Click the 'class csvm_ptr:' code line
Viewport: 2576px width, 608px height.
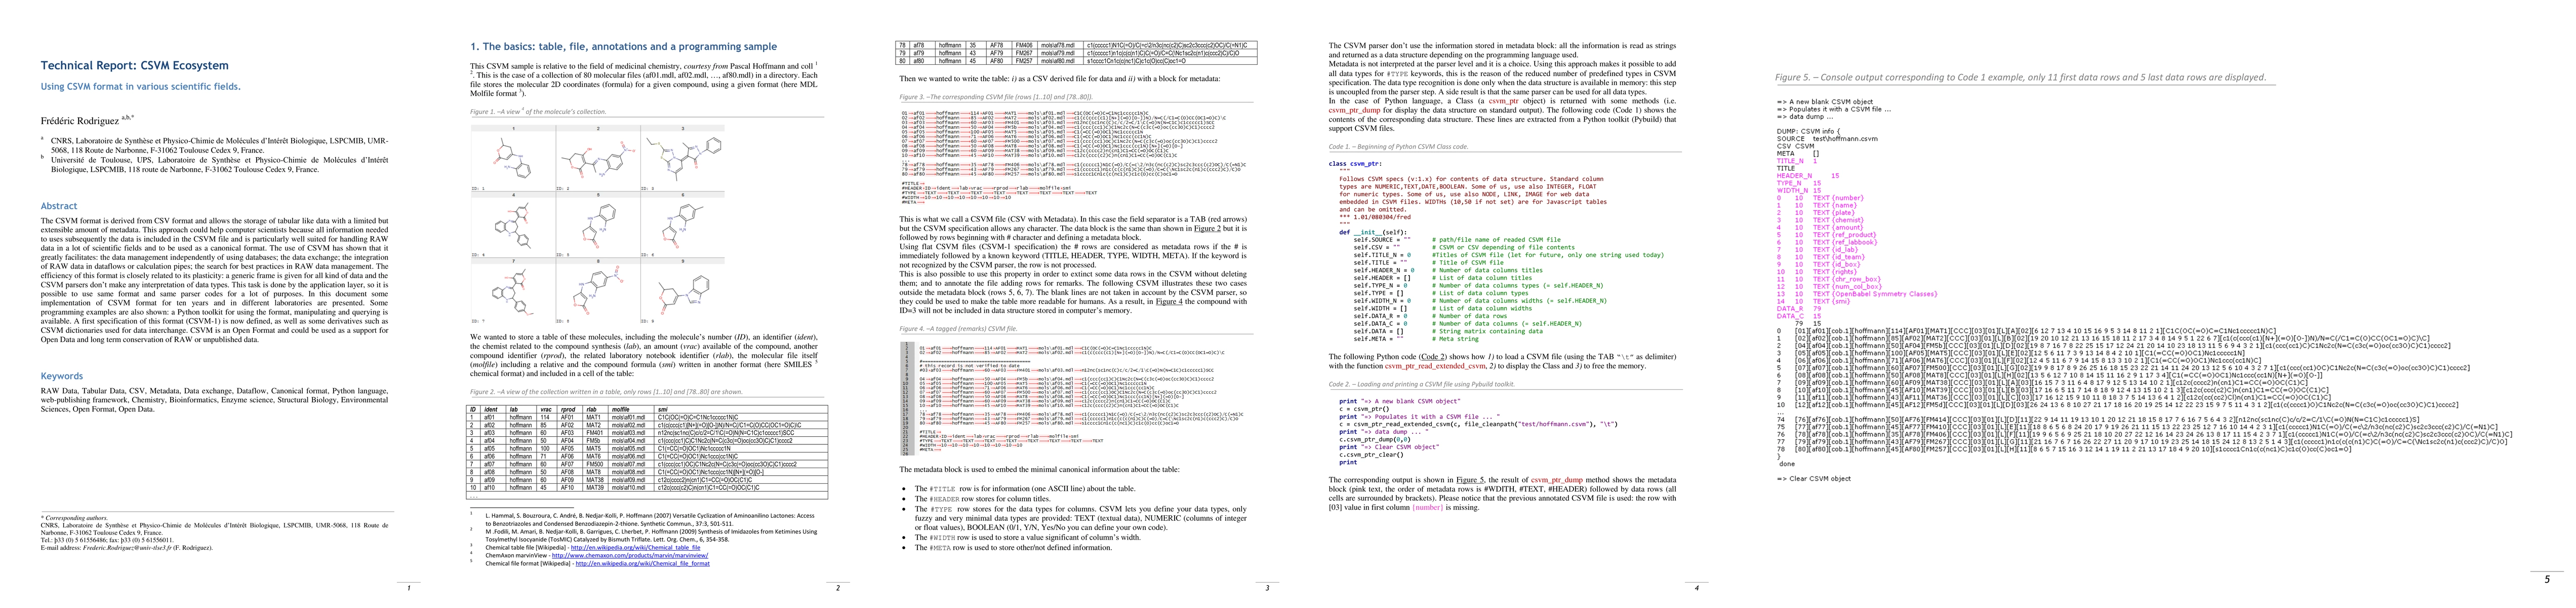[1355, 163]
